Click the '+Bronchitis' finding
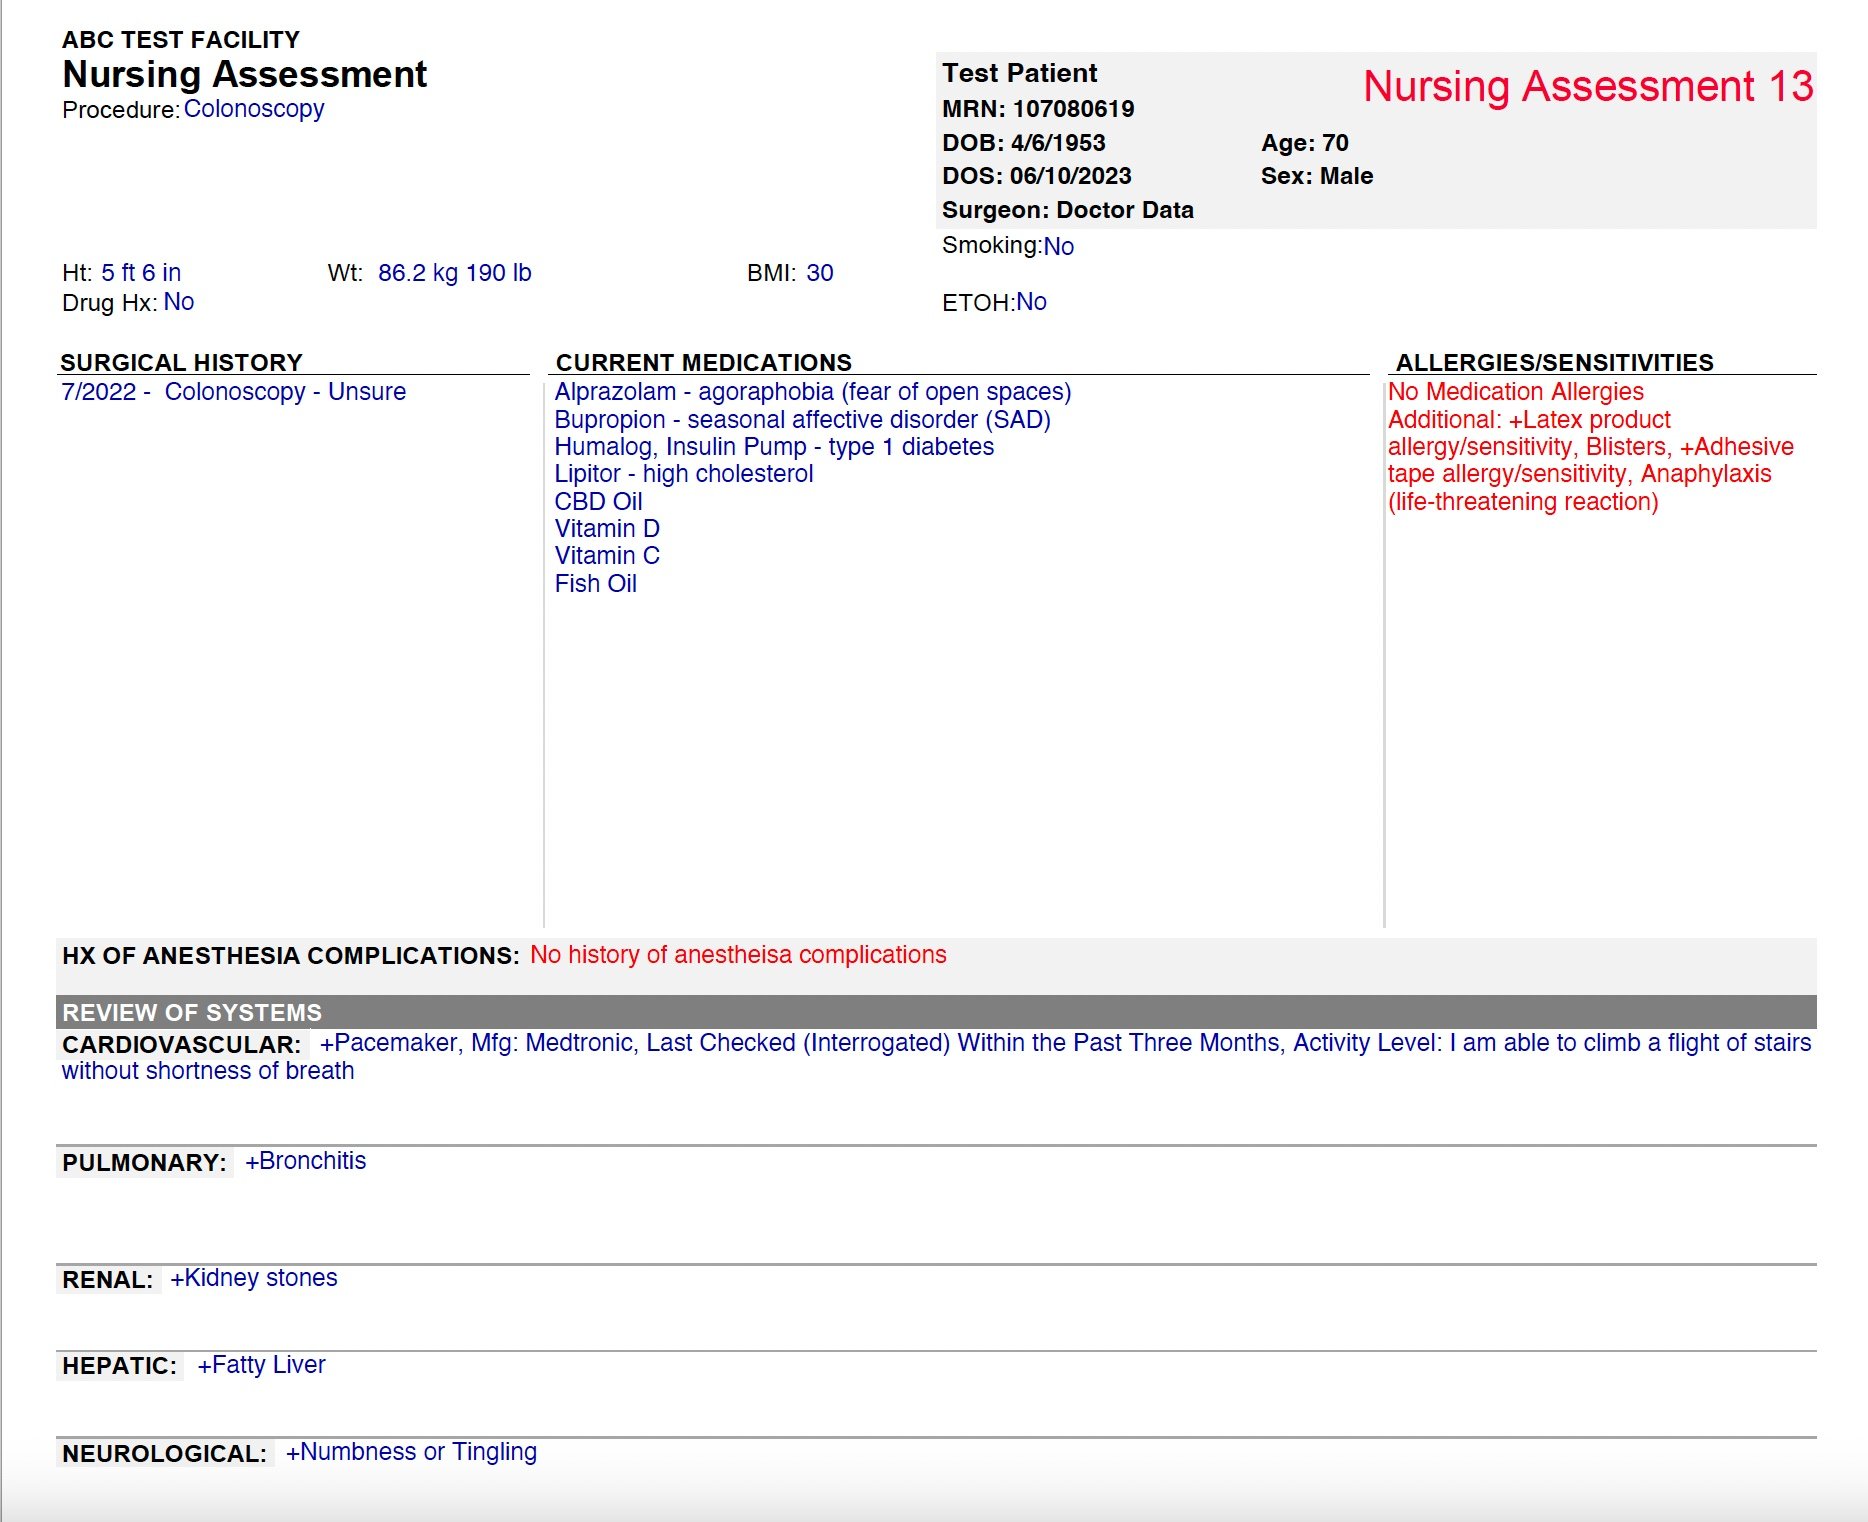This screenshot has width=1868, height=1522. click(306, 1161)
